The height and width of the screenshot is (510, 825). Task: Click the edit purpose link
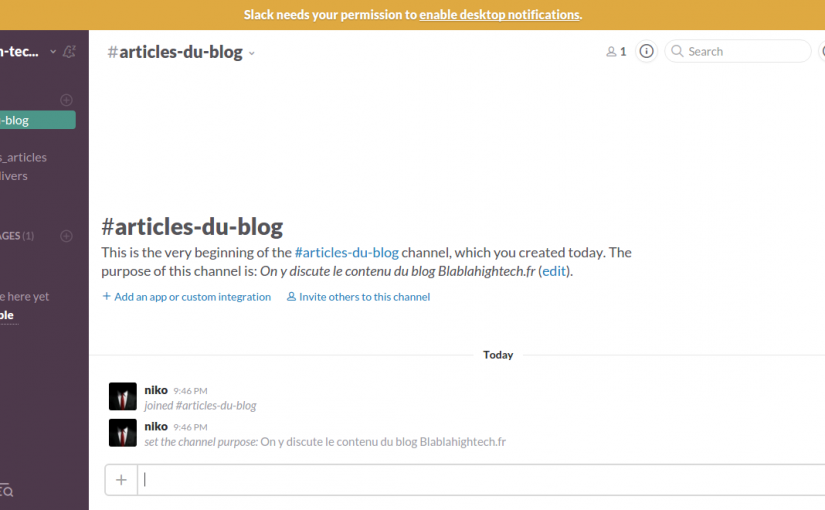(554, 271)
